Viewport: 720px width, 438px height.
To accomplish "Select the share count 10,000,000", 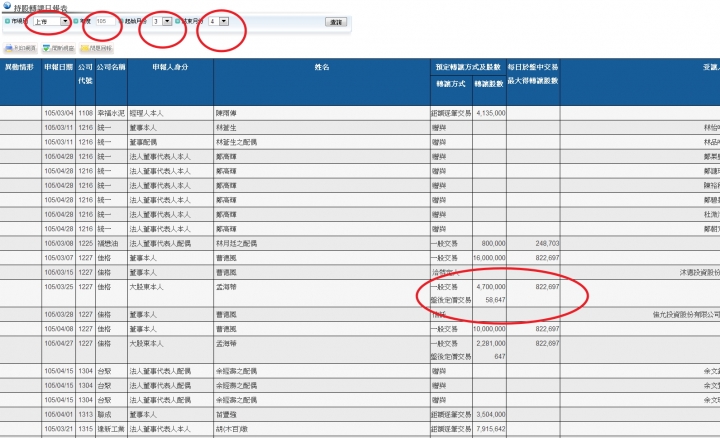I will coord(489,329).
